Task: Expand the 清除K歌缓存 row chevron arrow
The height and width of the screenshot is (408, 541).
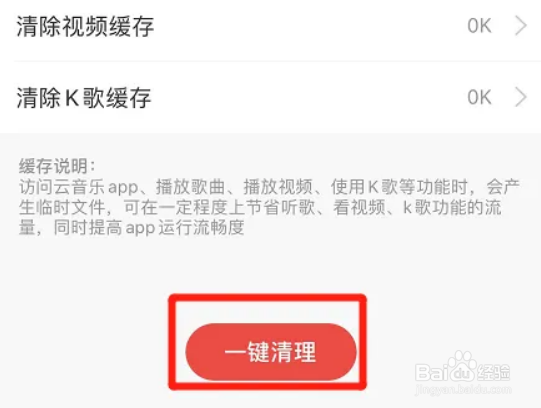Action: coord(521,97)
